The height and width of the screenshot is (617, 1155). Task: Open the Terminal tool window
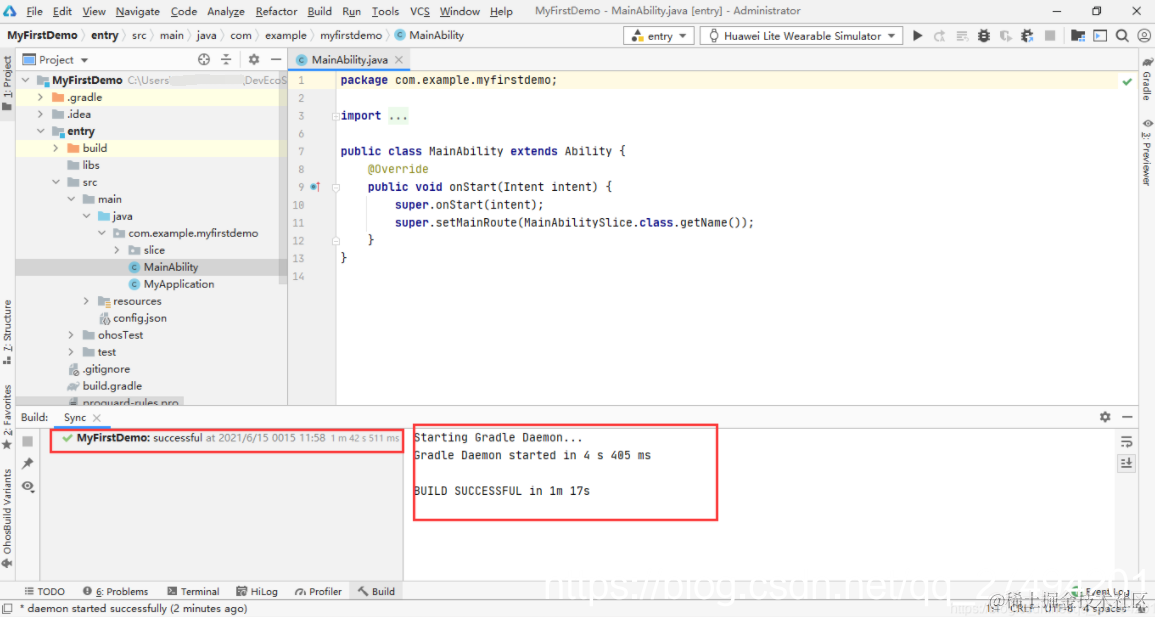193,591
